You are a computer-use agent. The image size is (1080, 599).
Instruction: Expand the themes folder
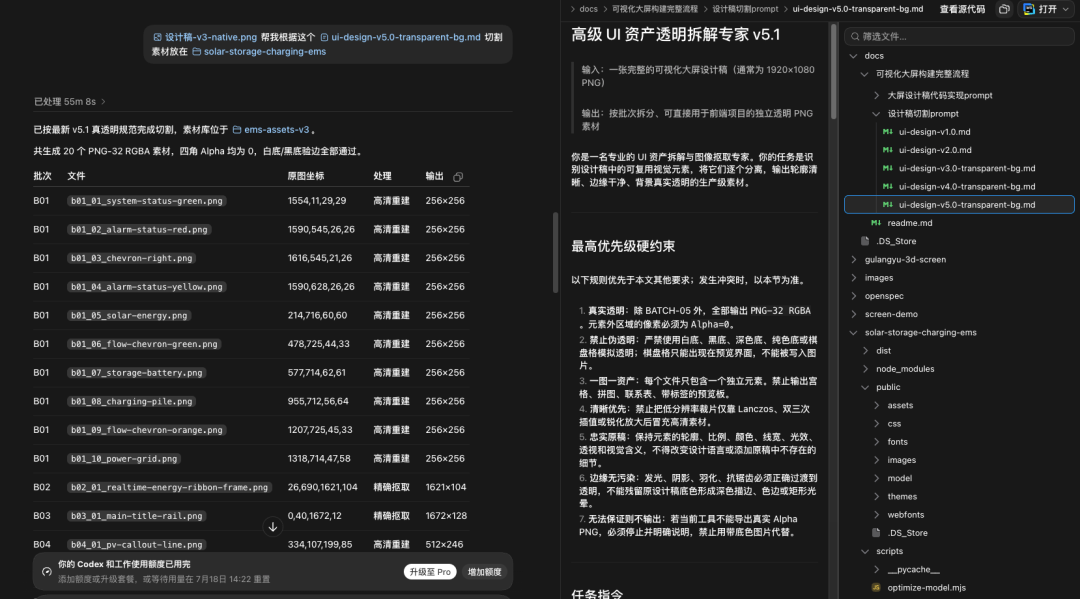coord(876,496)
